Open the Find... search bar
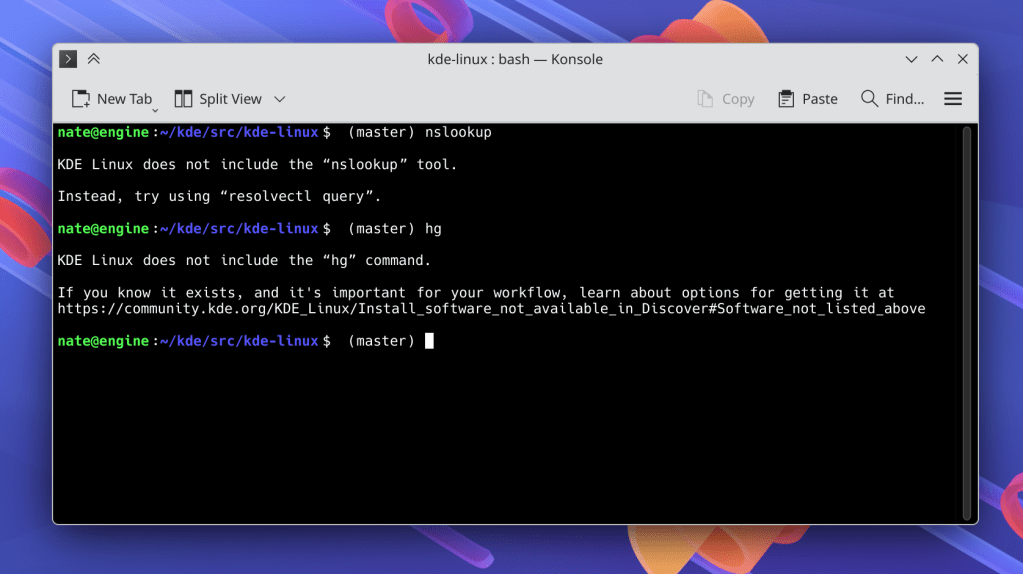The image size is (1023, 574). coord(893,98)
